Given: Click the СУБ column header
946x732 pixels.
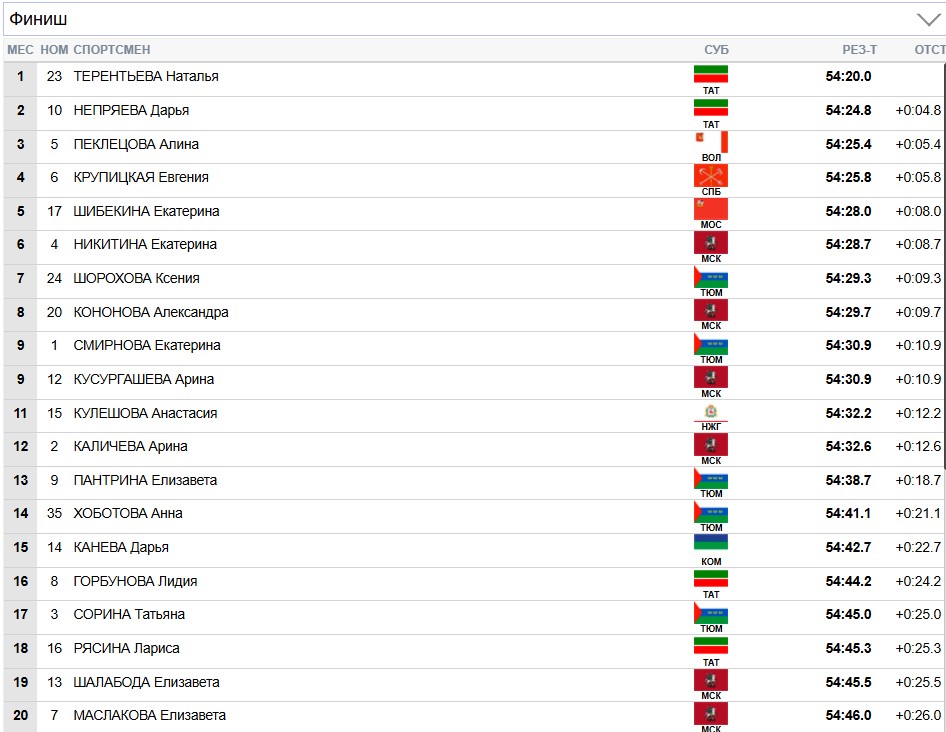Looking at the screenshot, I should click(x=716, y=50).
